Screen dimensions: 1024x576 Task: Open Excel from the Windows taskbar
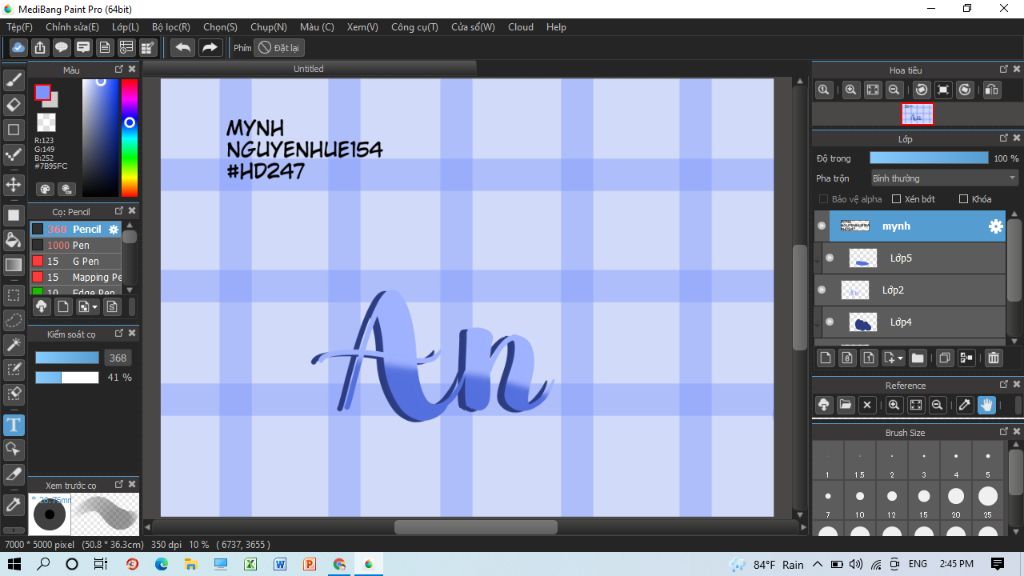click(x=250, y=564)
